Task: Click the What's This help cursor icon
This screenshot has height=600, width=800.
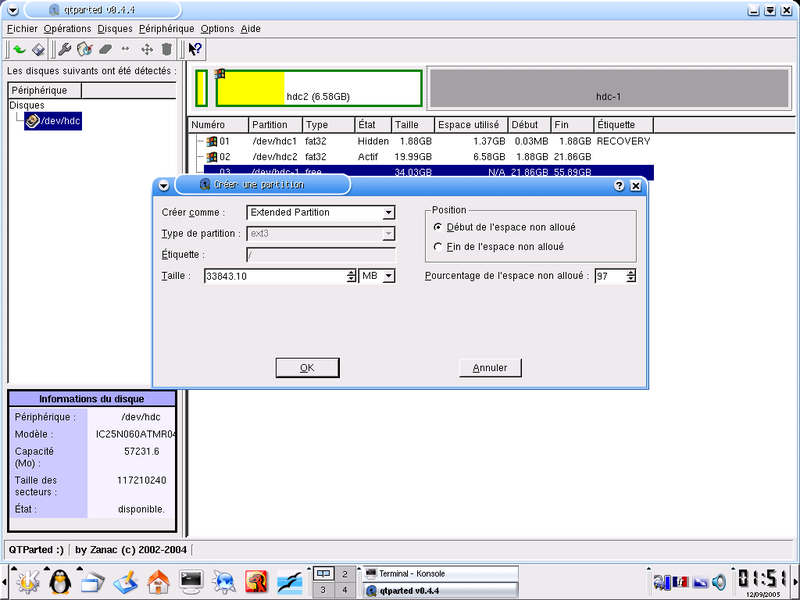Action: 195,49
